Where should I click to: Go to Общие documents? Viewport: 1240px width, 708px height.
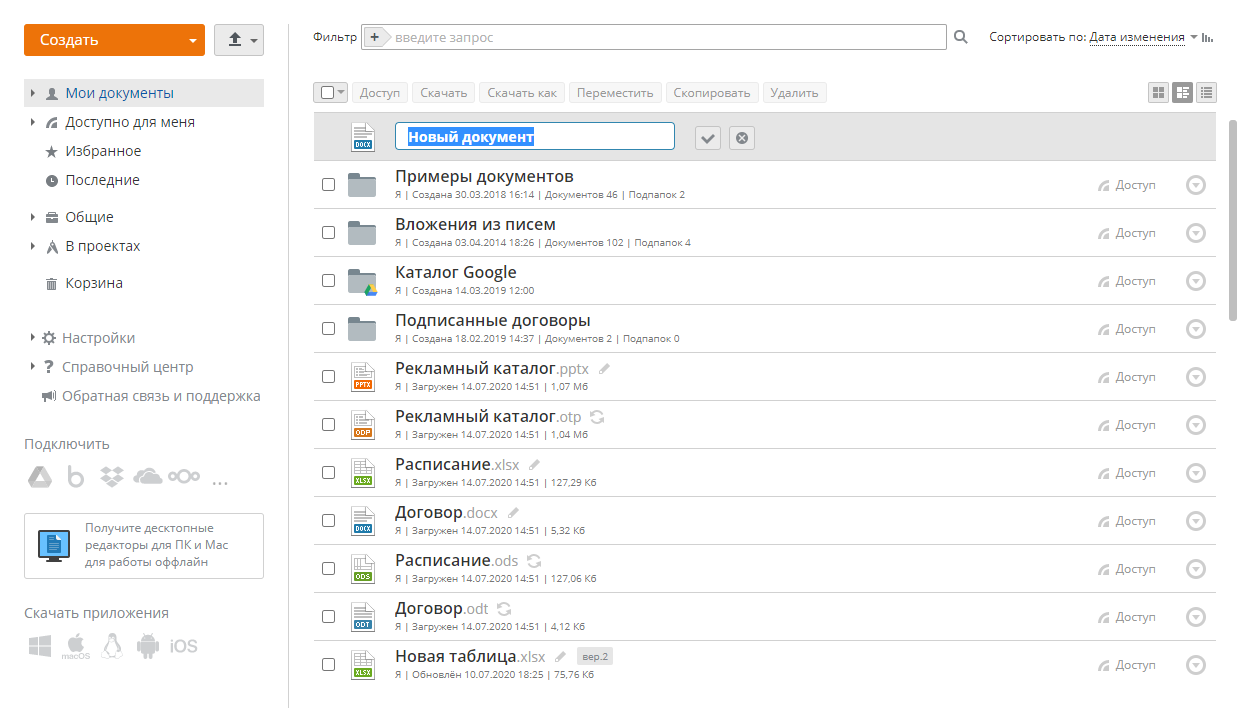(x=90, y=217)
